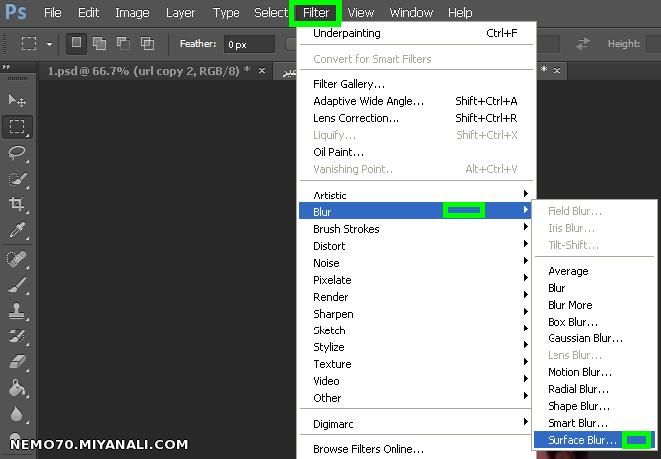The width and height of the screenshot is (661, 459).
Task: Select the Move tool
Action: pos(17,100)
